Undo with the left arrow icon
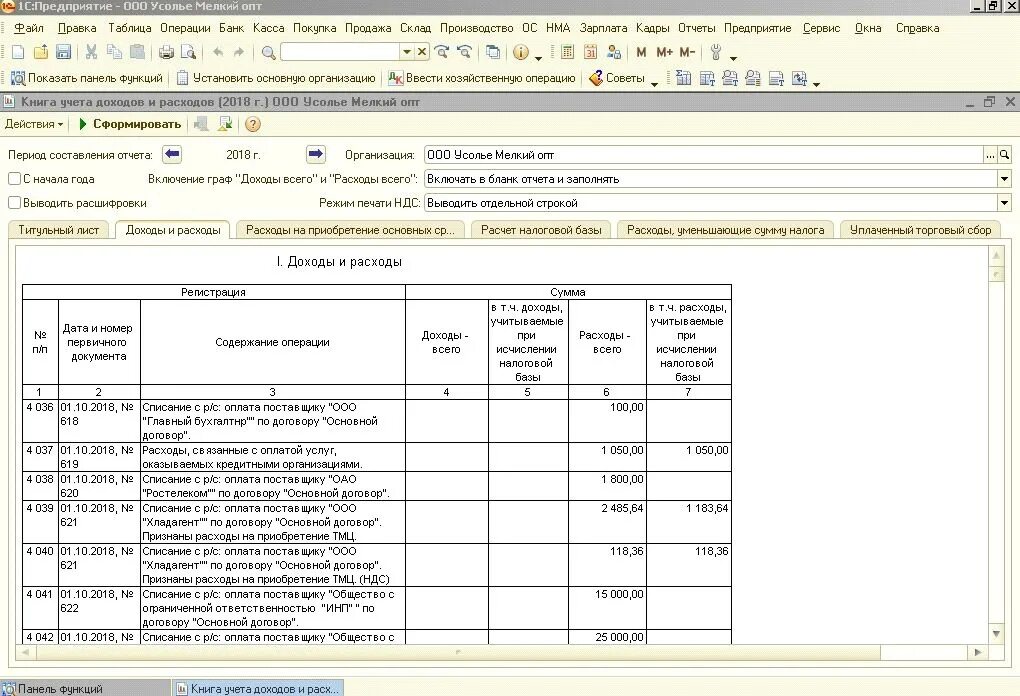The height and width of the screenshot is (696, 1020). click(218, 52)
